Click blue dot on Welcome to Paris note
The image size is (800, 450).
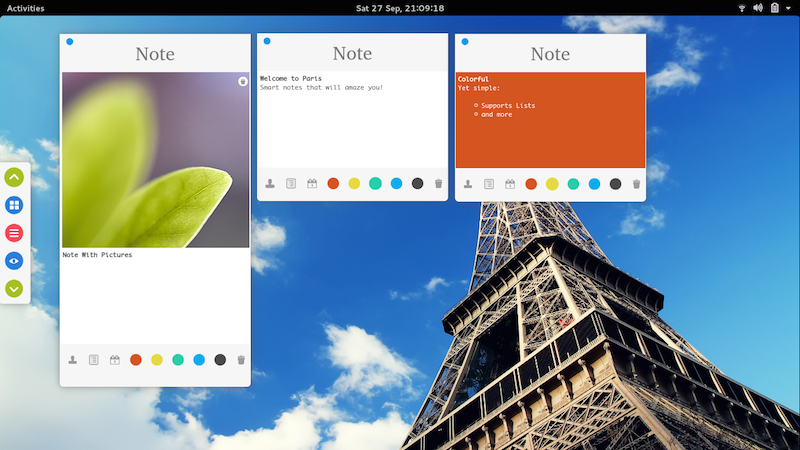(x=267, y=41)
